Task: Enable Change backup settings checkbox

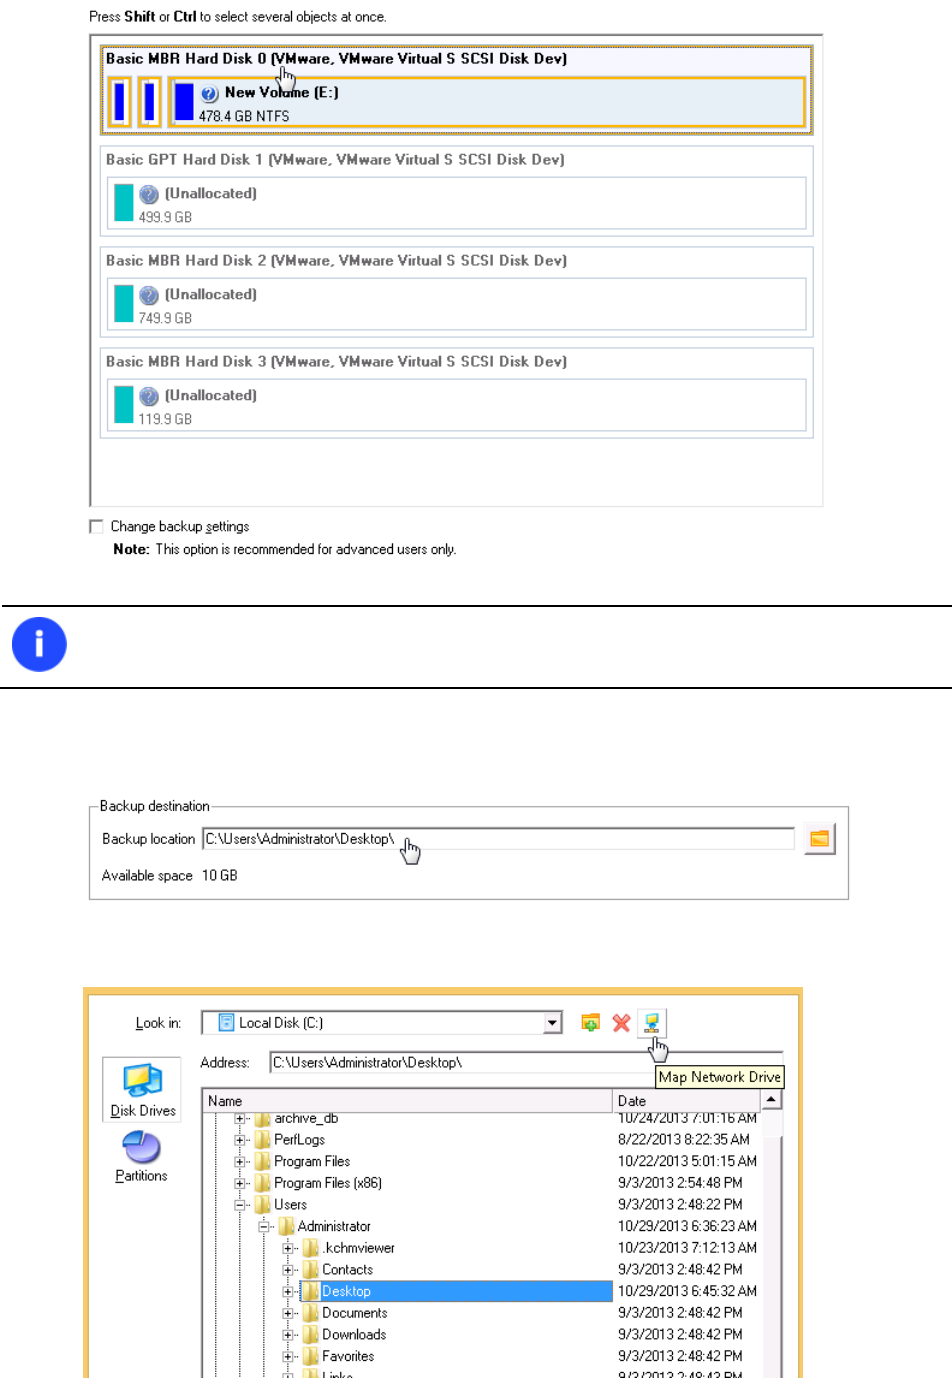Action: click(x=97, y=527)
